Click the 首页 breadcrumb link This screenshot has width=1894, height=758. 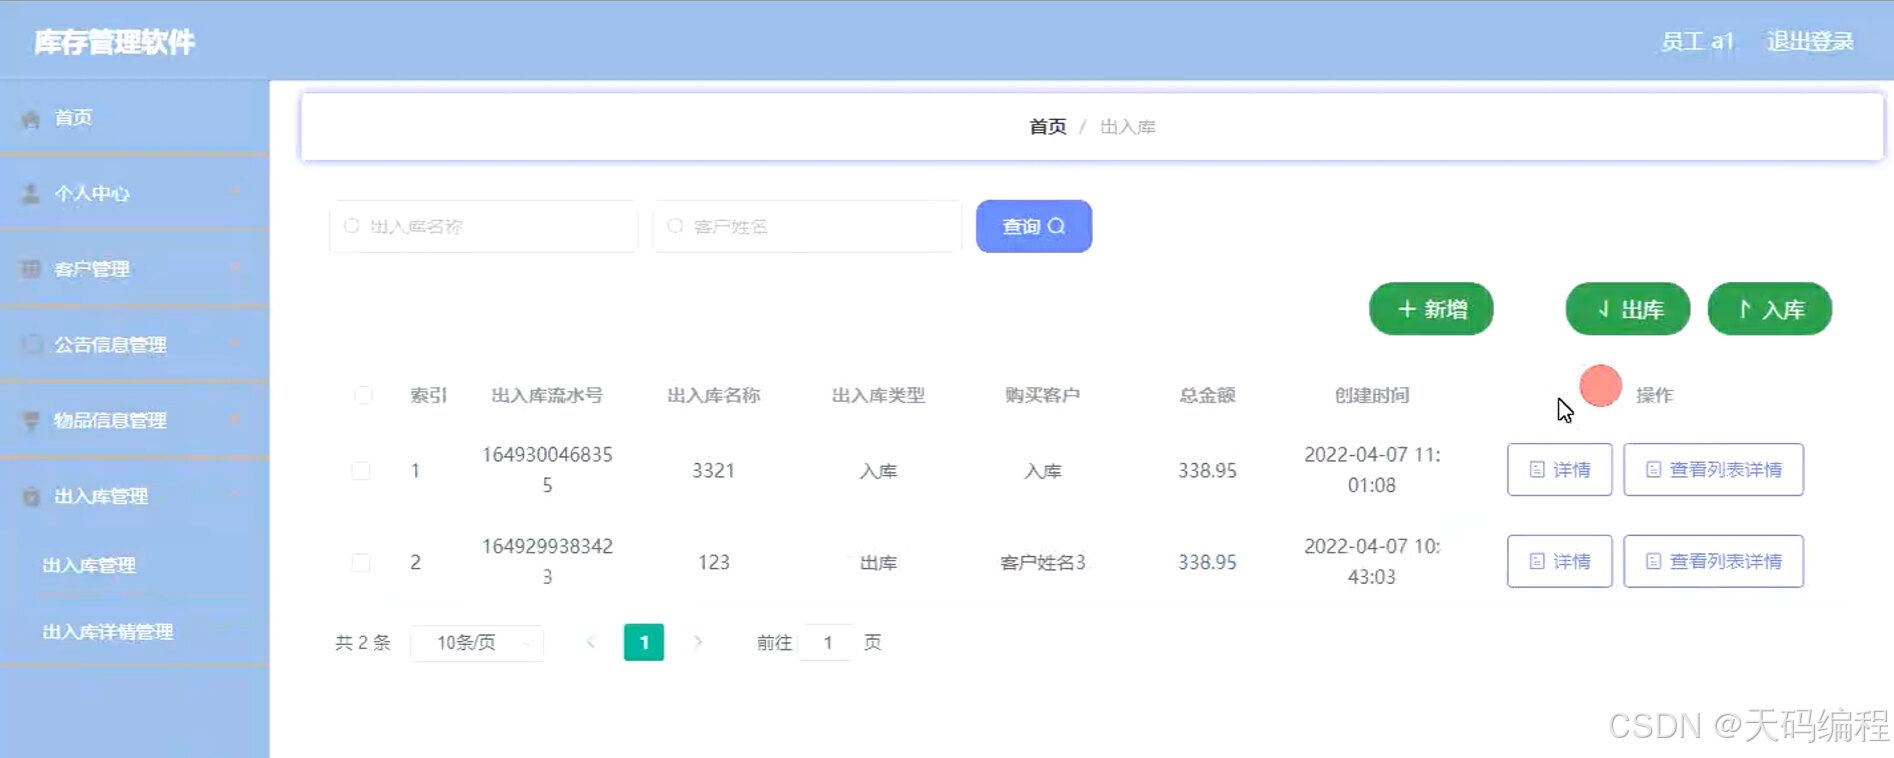tap(1048, 127)
